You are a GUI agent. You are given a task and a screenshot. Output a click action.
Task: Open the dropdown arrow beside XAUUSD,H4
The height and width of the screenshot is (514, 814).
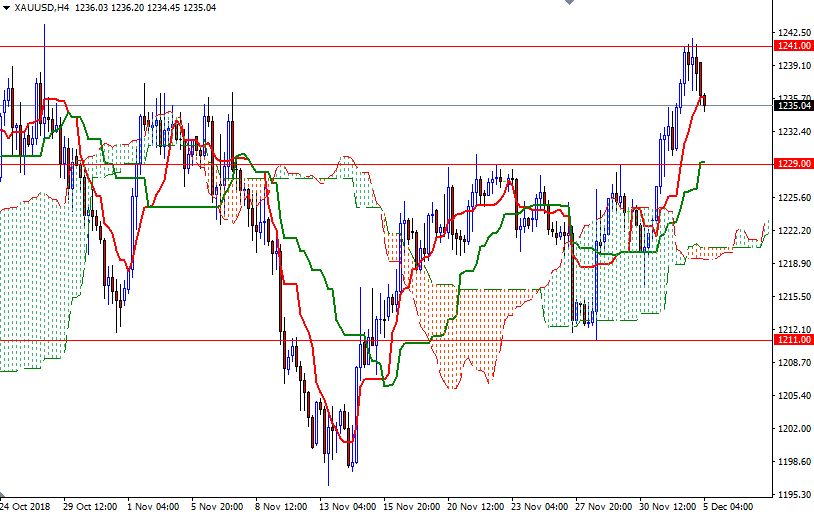[x=7, y=8]
